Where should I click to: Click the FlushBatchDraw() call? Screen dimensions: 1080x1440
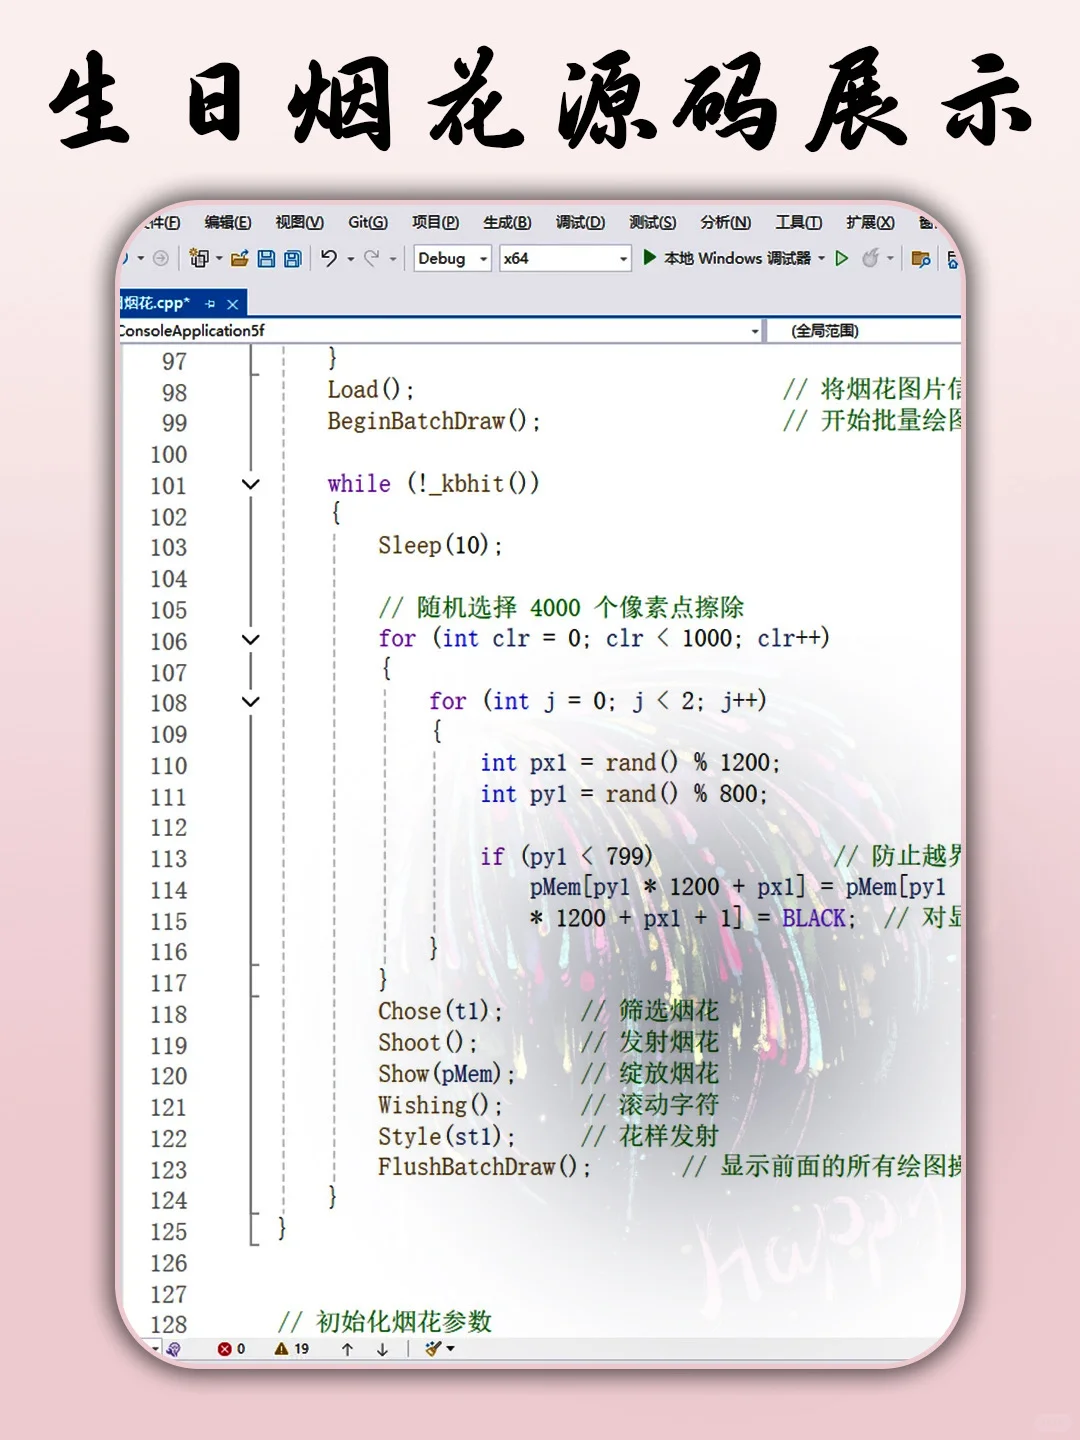pos(484,1167)
